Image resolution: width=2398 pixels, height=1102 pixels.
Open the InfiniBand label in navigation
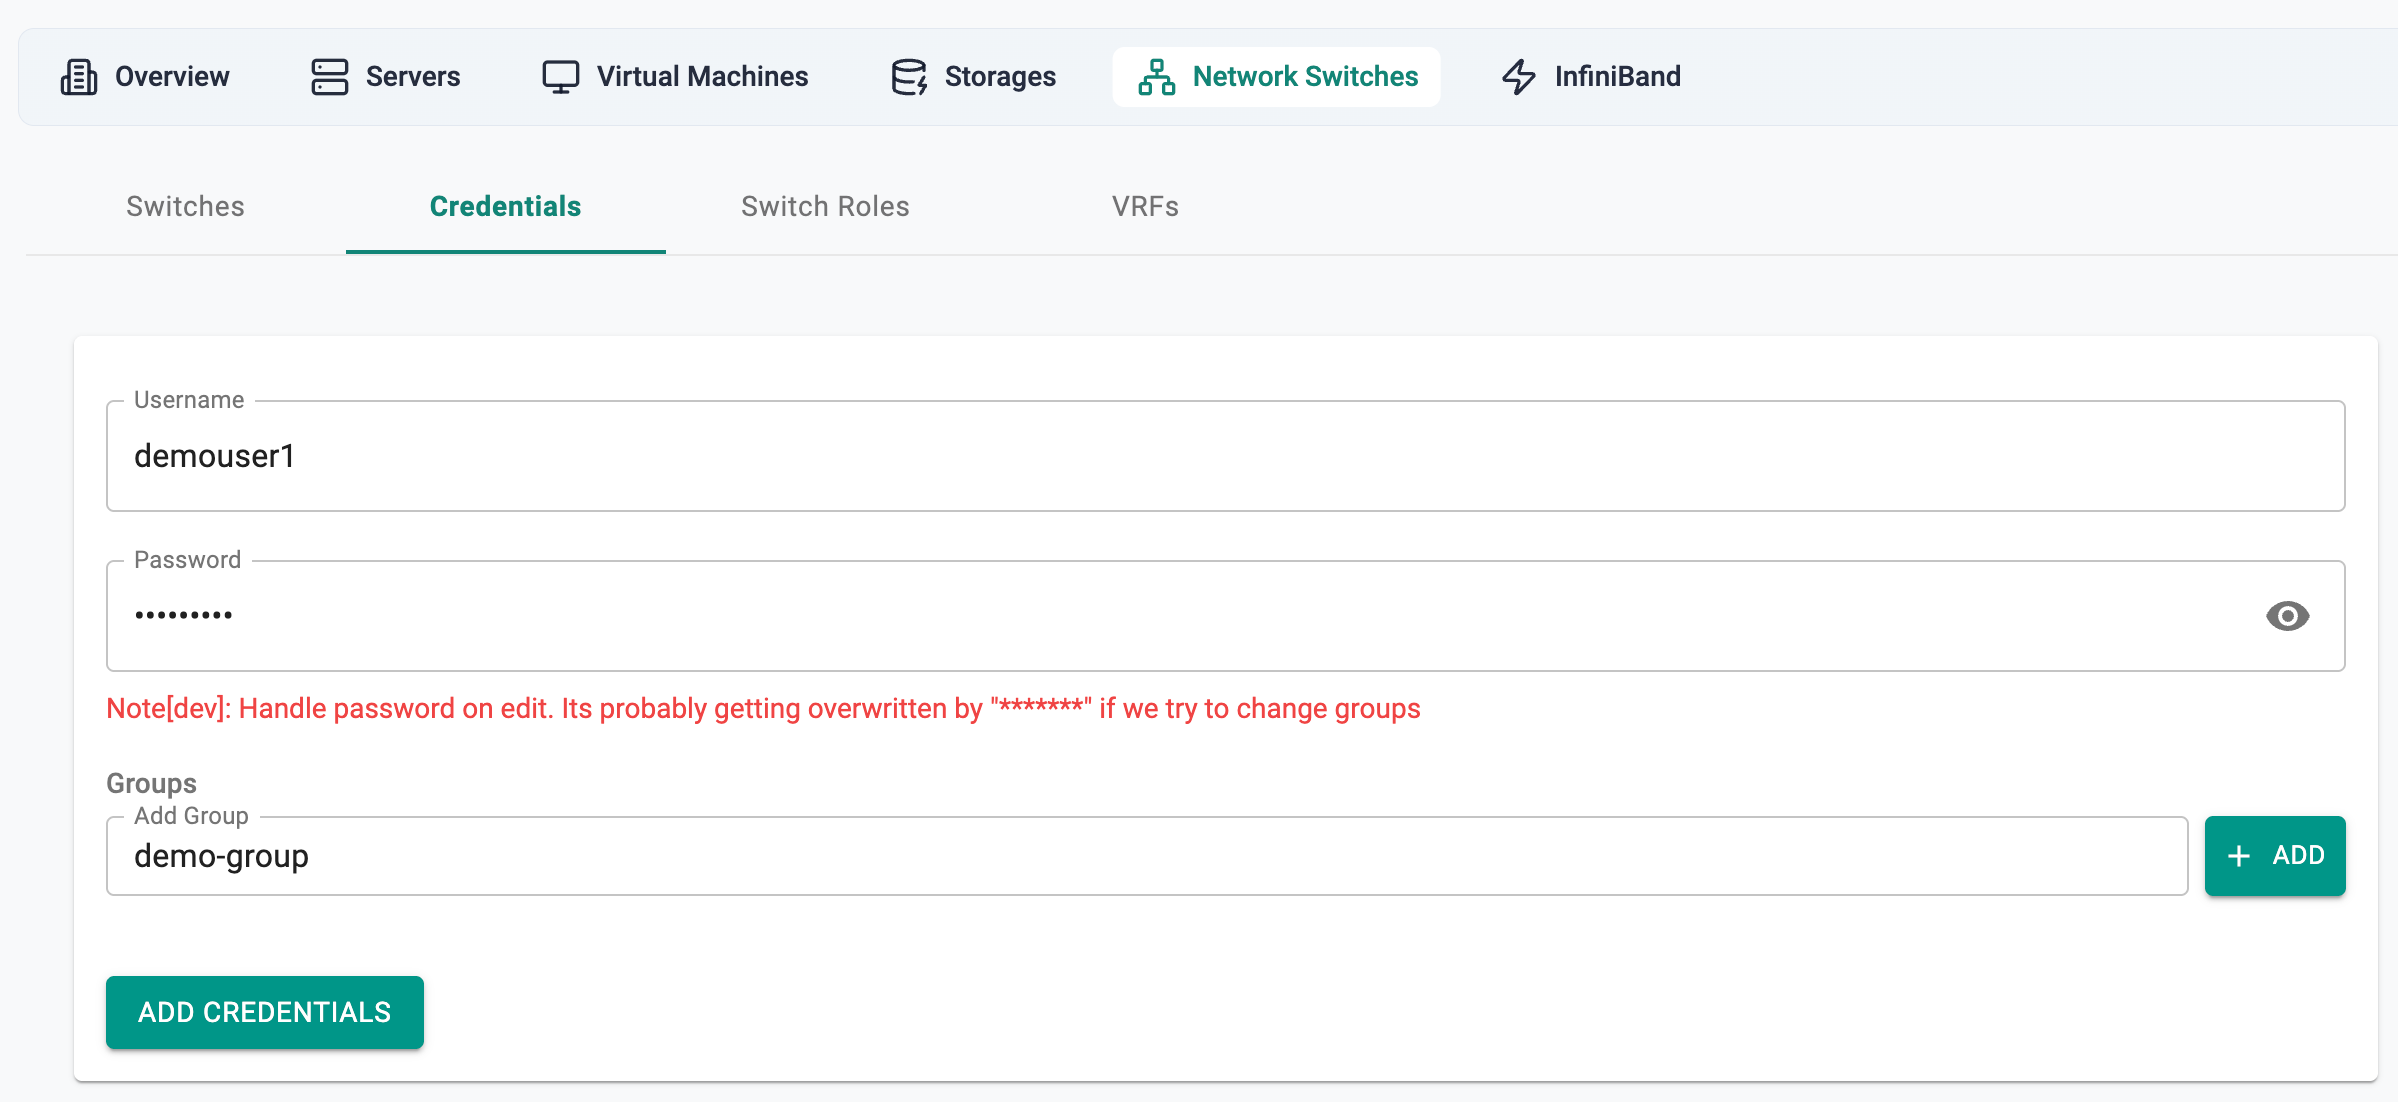[1617, 77]
